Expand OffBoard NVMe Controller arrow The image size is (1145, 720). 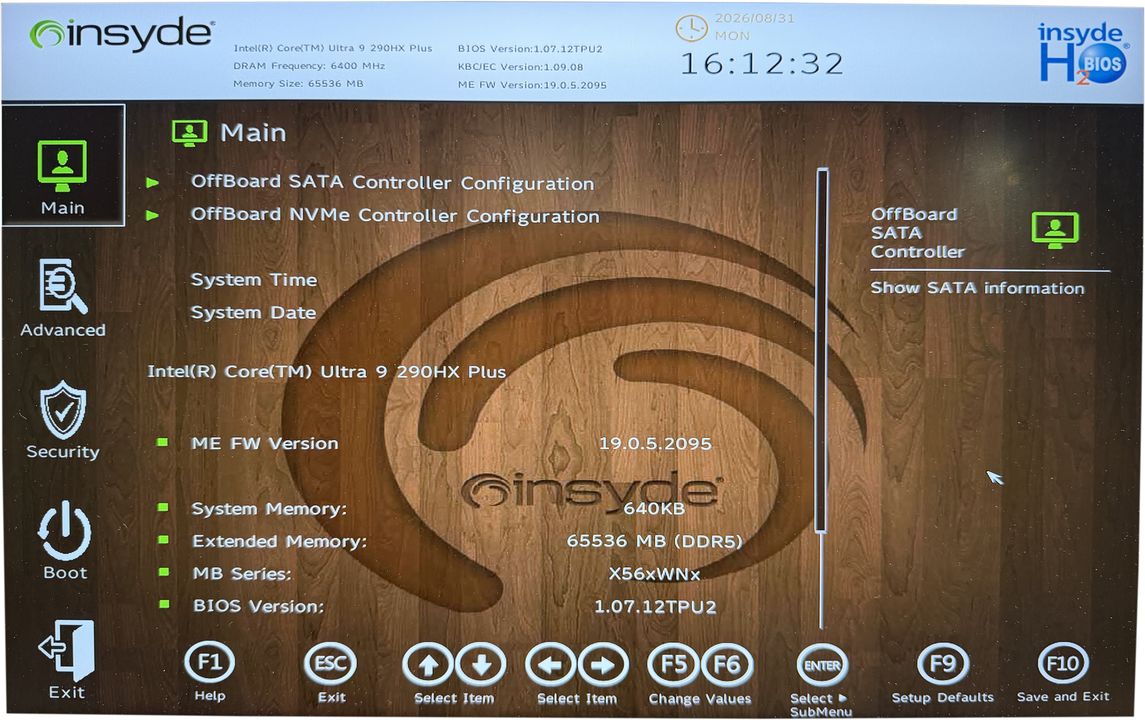click(153, 215)
